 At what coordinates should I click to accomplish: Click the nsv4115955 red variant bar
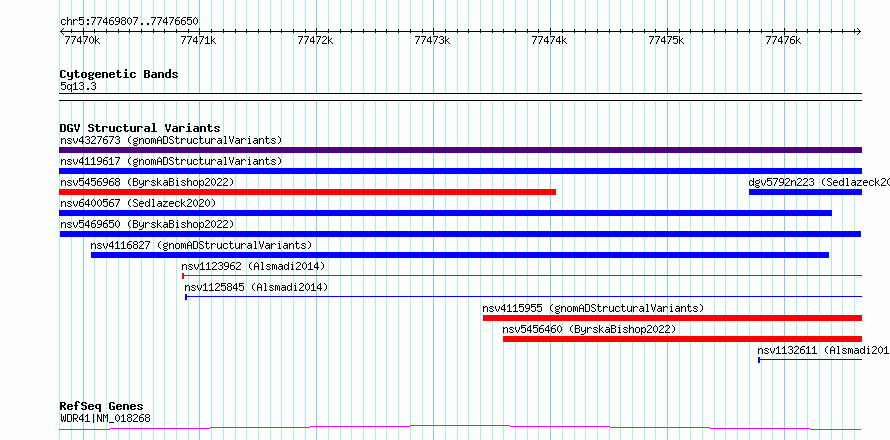(x=673, y=318)
